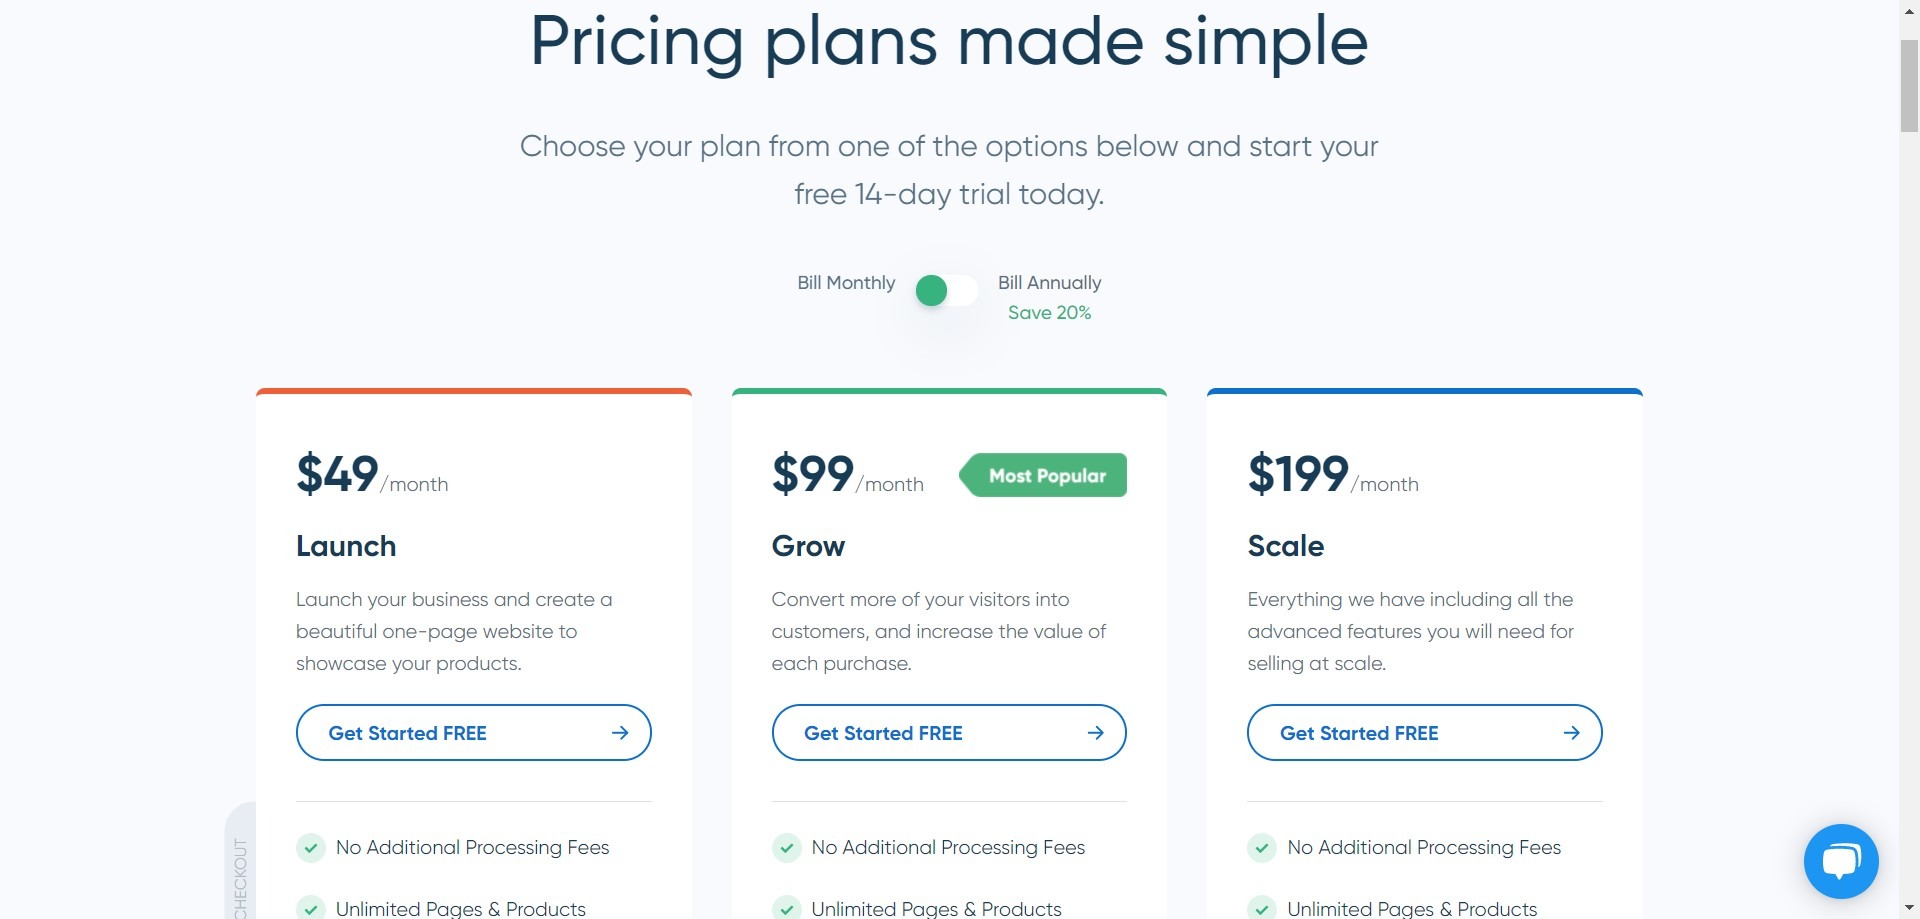Click checkmark icon beside Grow No Additional Processing Fees
The image size is (1920, 919).
coord(787,848)
